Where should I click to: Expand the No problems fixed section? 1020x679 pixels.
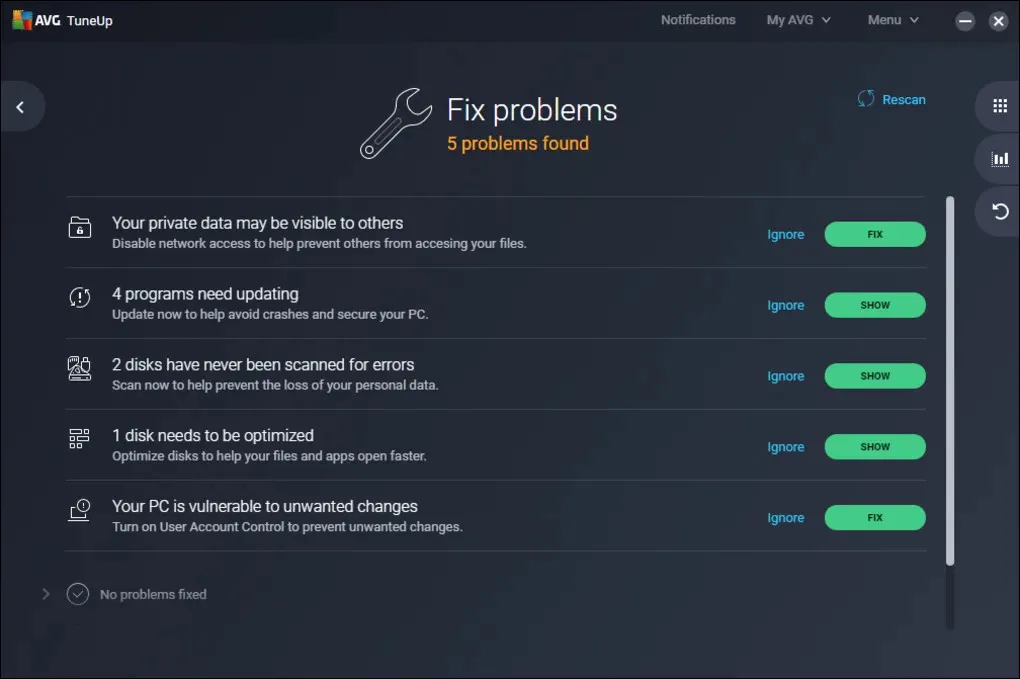tap(45, 594)
